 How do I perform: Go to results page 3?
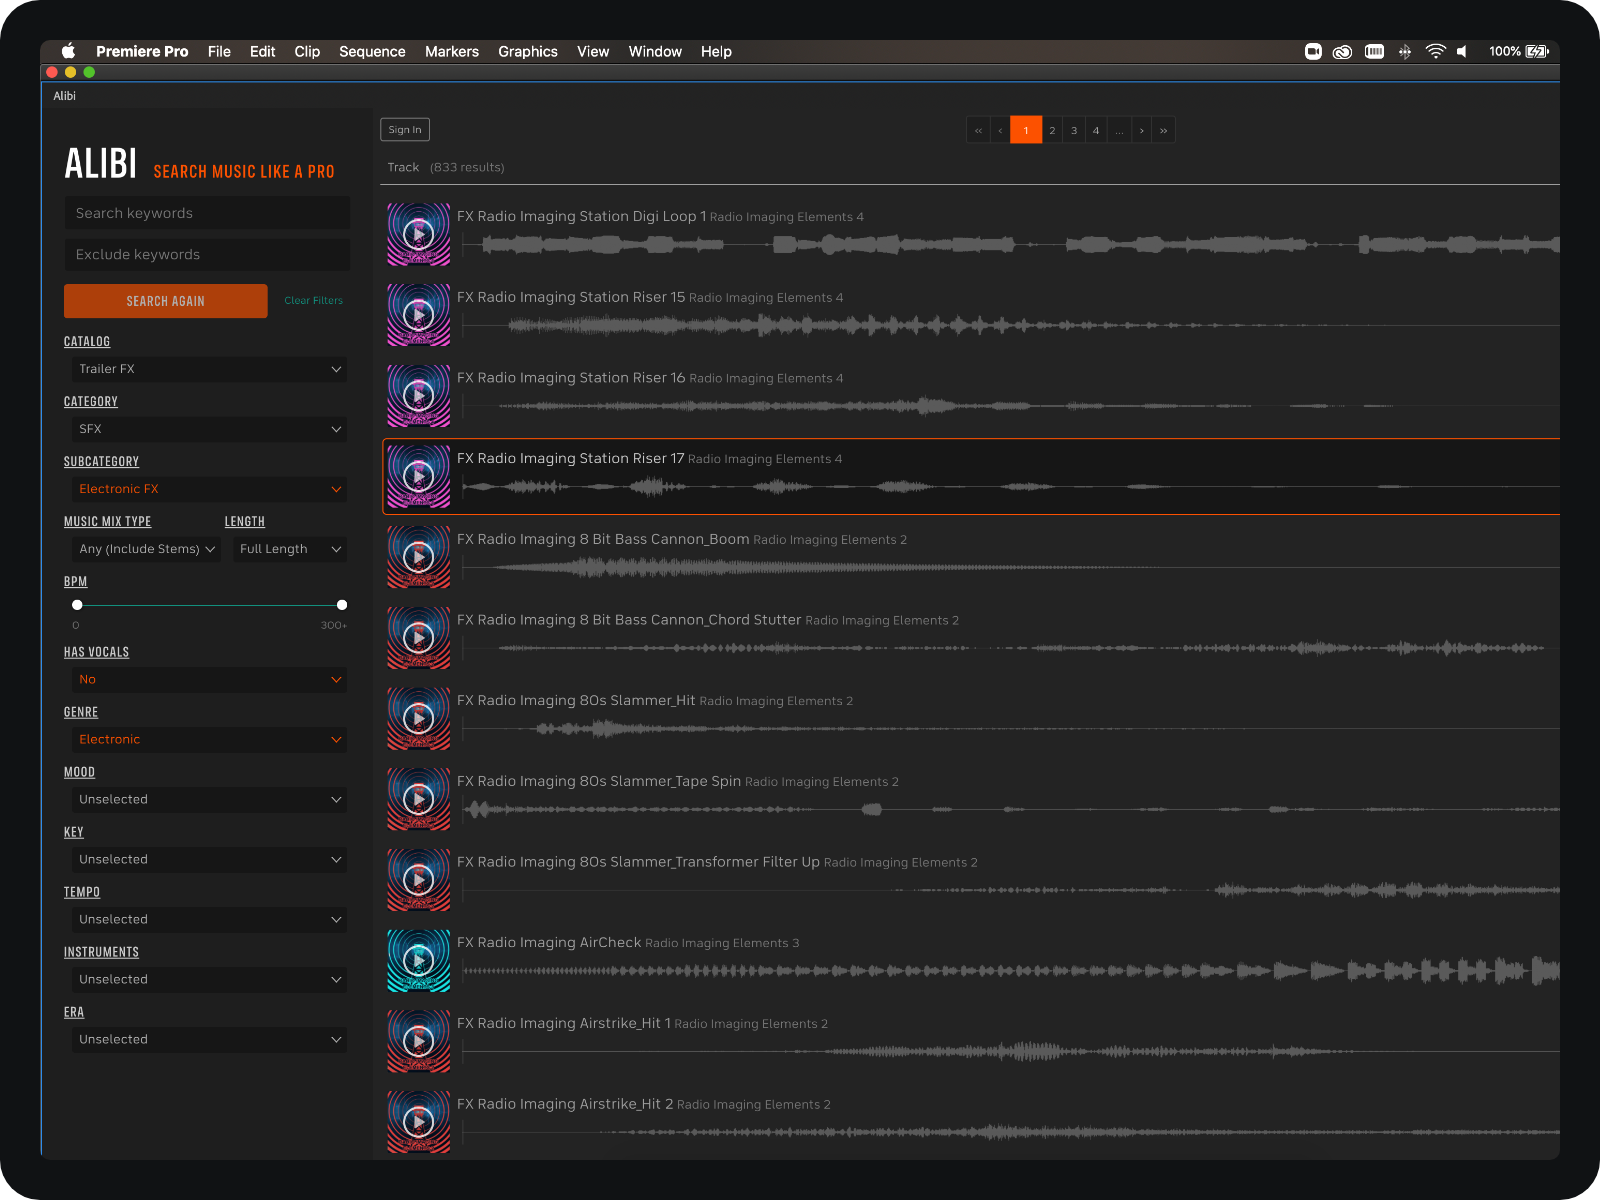point(1074,130)
